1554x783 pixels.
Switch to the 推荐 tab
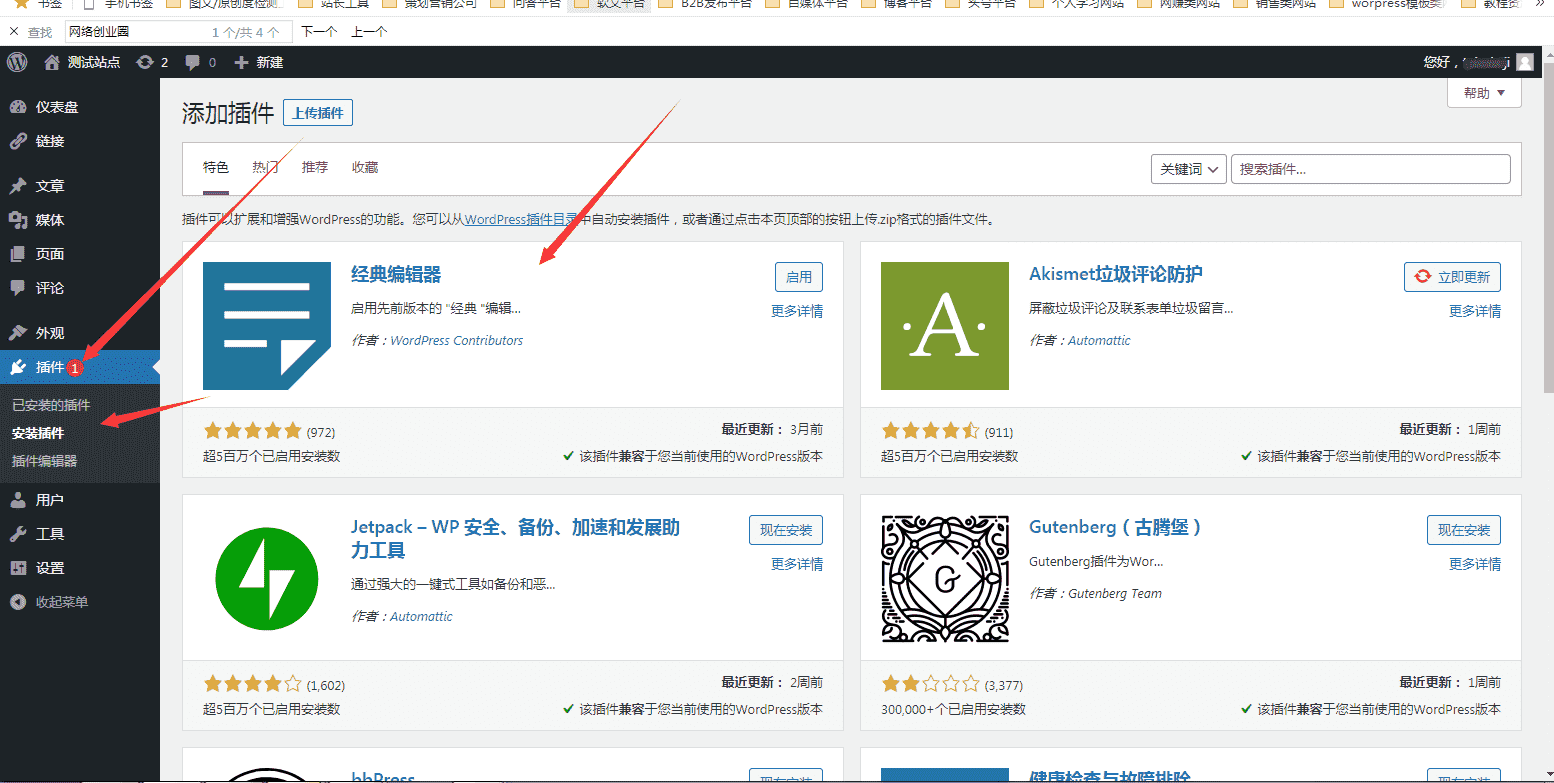pos(315,167)
